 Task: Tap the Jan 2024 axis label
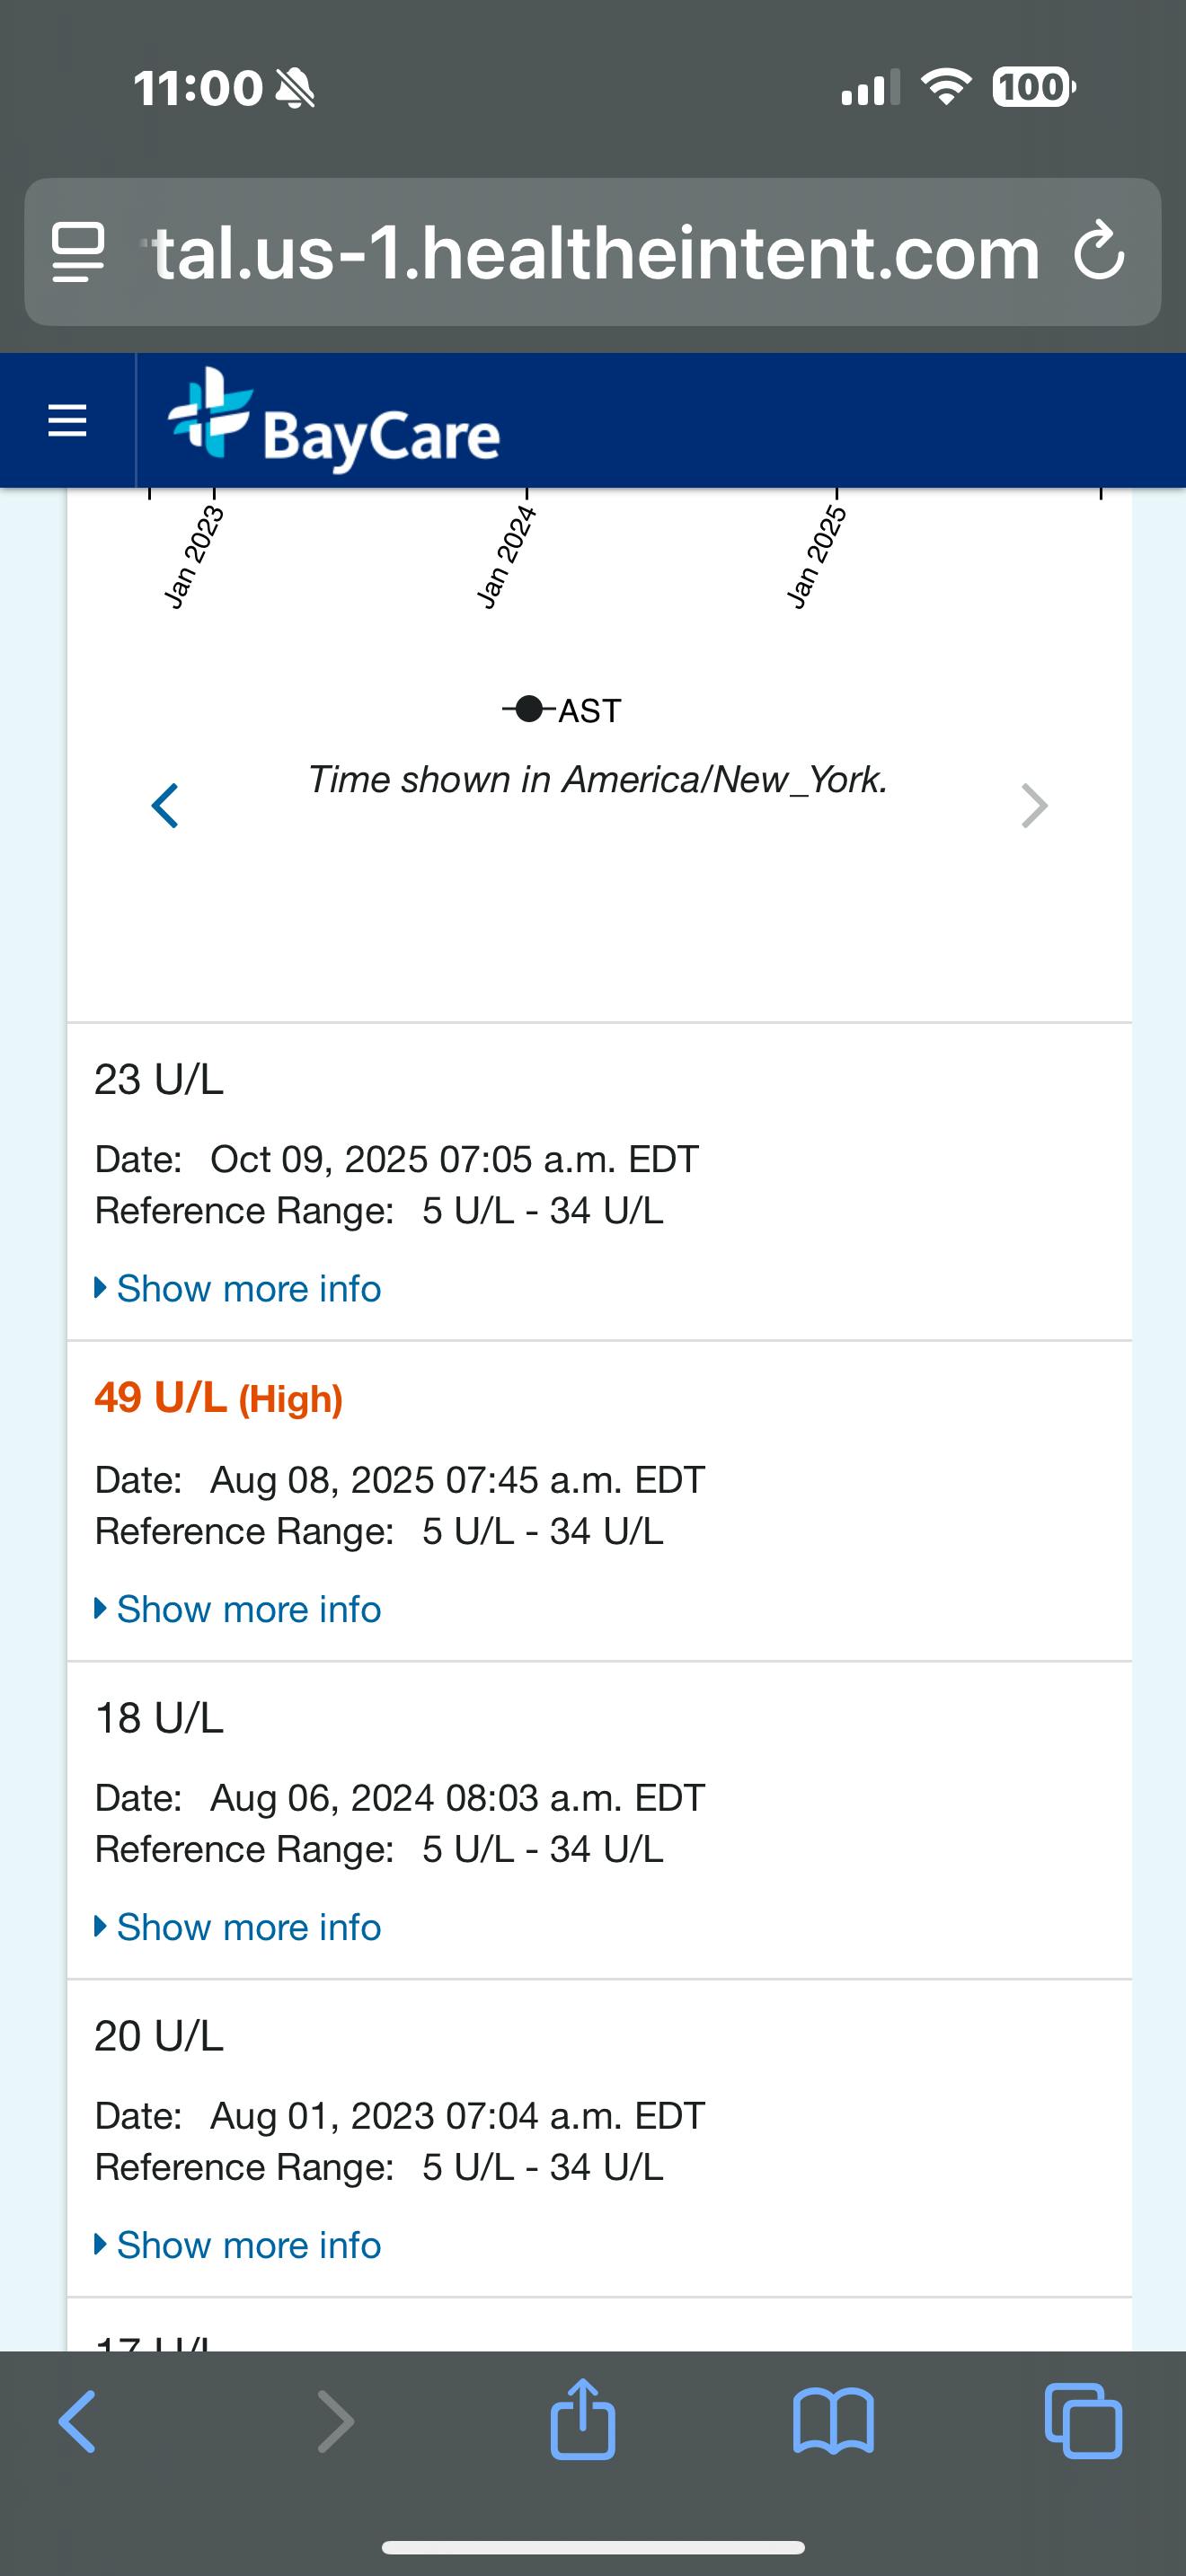(x=507, y=557)
